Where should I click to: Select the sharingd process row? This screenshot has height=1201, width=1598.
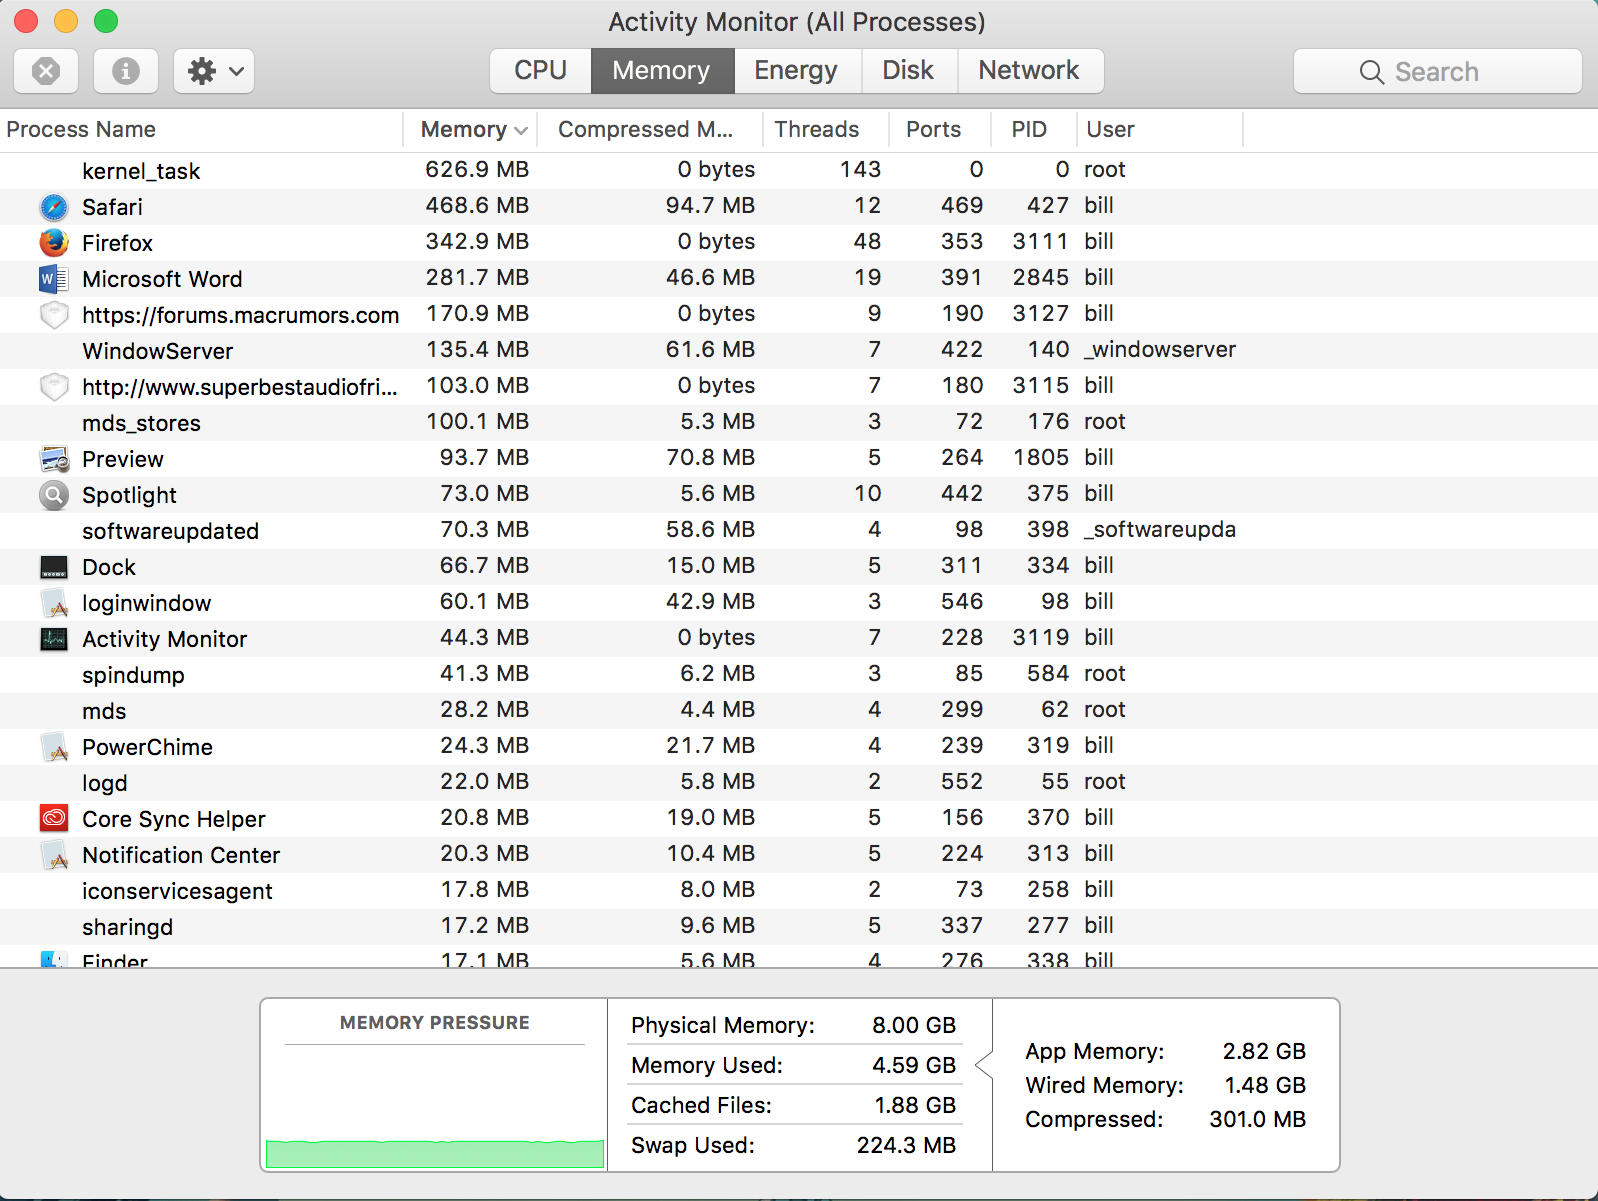click(799, 927)
